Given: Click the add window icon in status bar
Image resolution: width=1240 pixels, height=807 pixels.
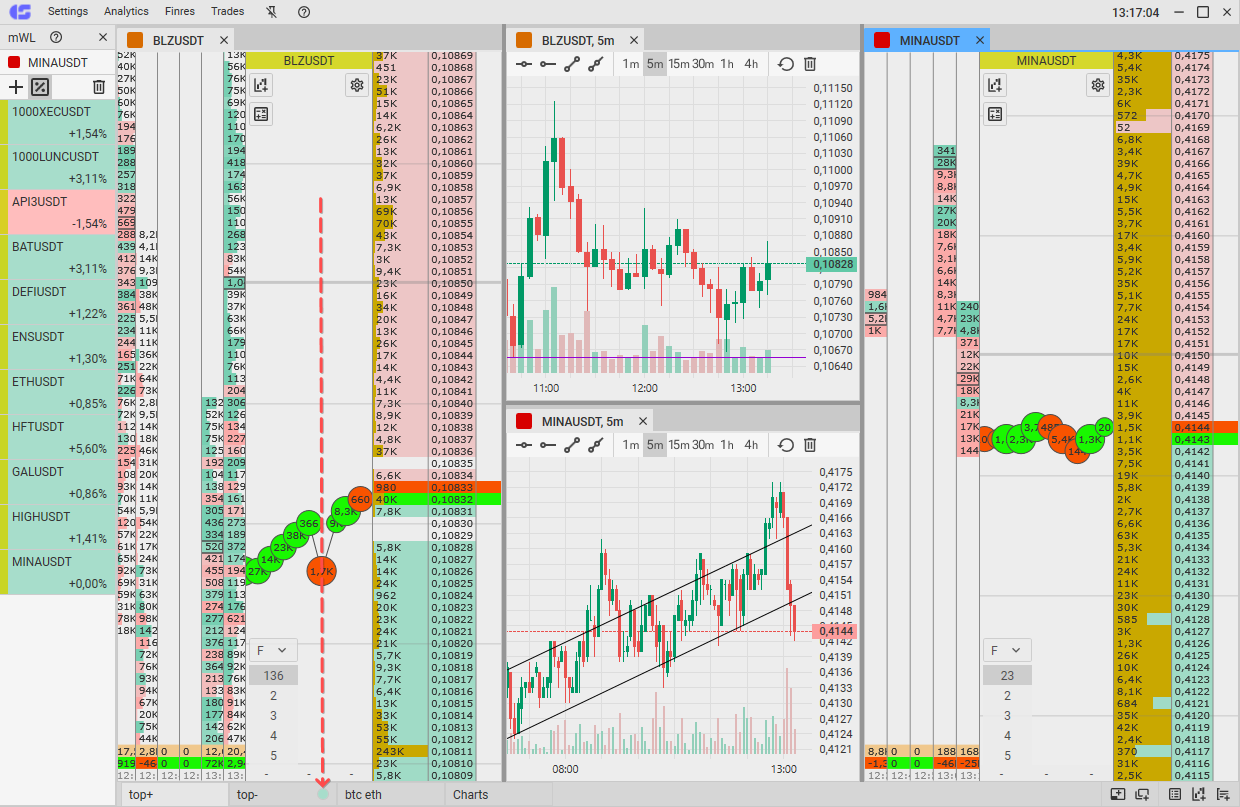Looking at the screenshot, I should point(1142,795).
